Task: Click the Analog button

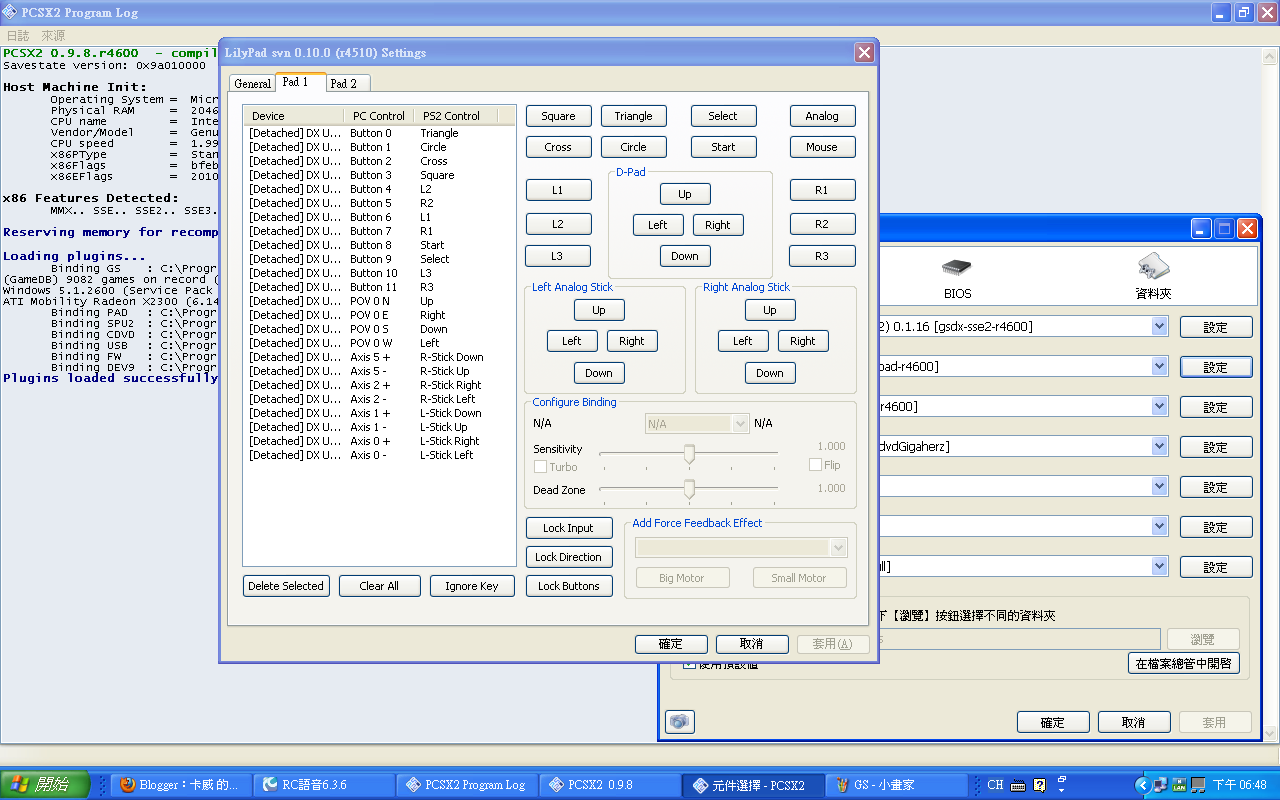Action: click(x=822, y=116)
